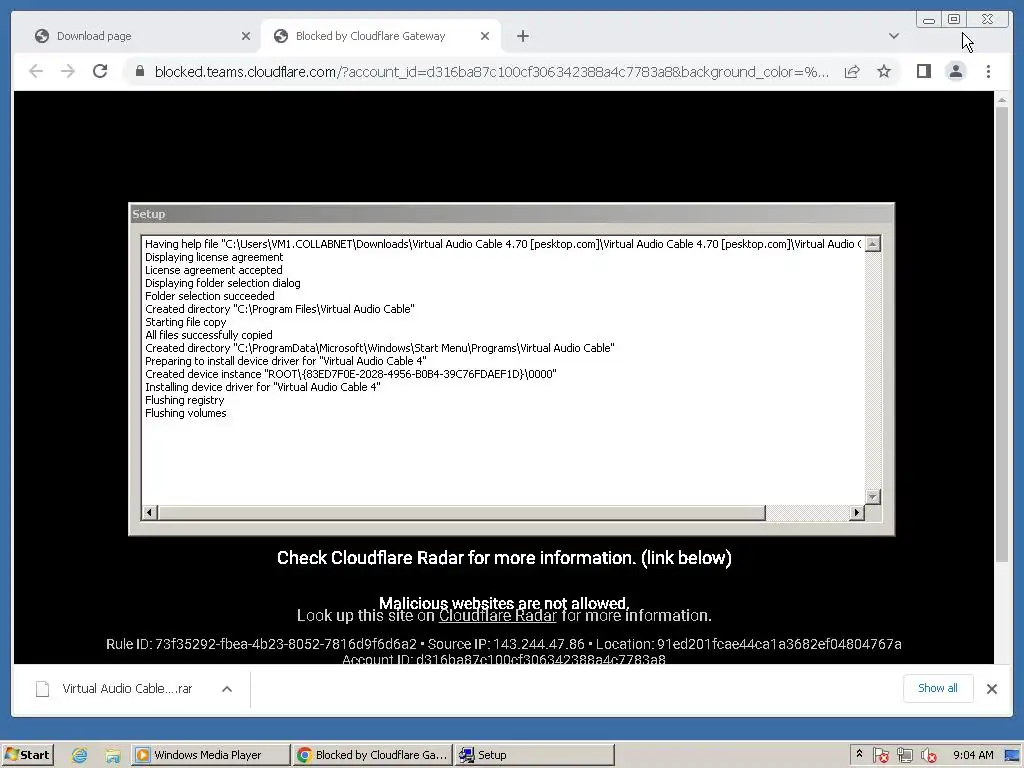
Task: Click the browser page vertical scrollbar thumb
Action: (x=1002, y=333)
